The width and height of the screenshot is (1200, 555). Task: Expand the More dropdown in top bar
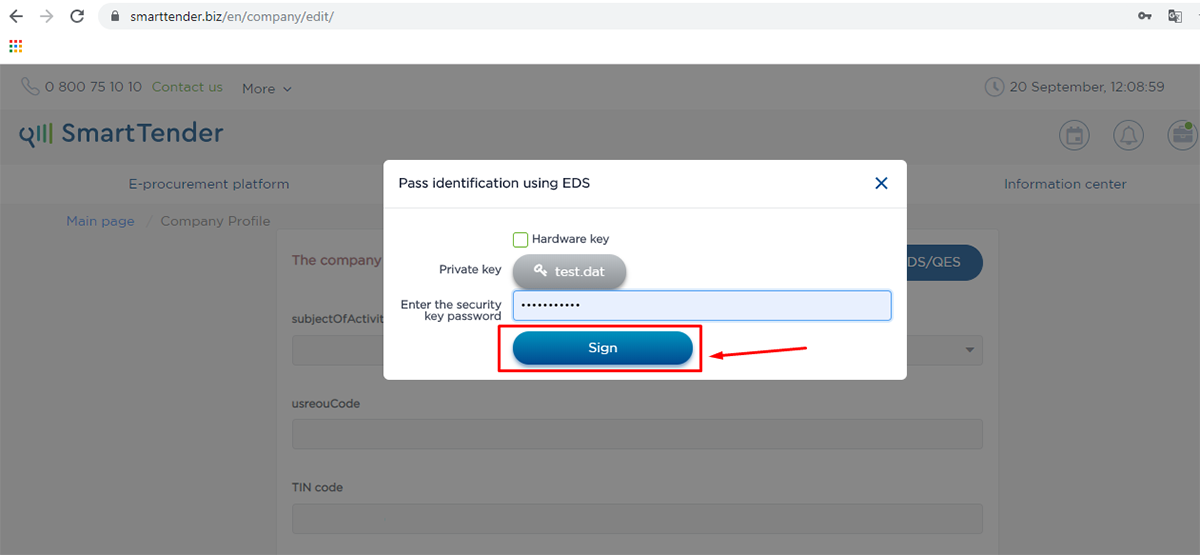[x=267, y=89]
